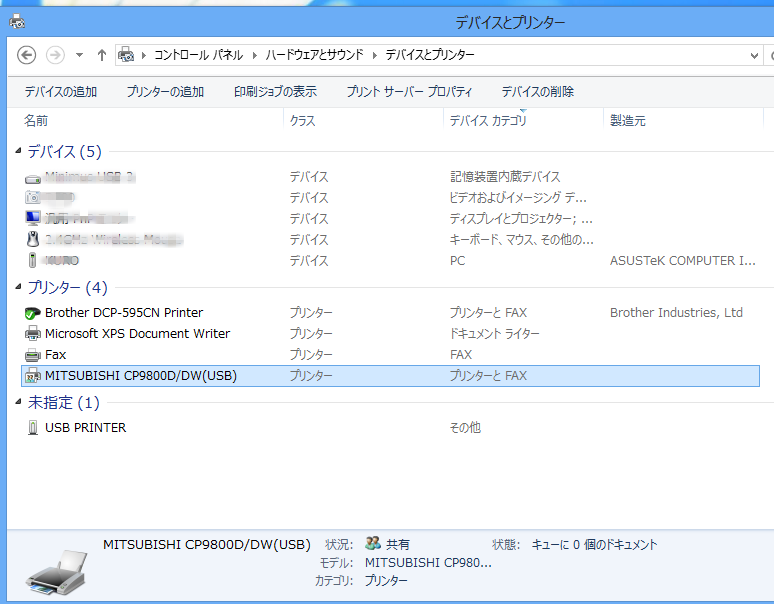This screenshot has height=604, width=774.
Task: Open コントロール パネル breadcrumb
Action: click(x=198, y=54)
